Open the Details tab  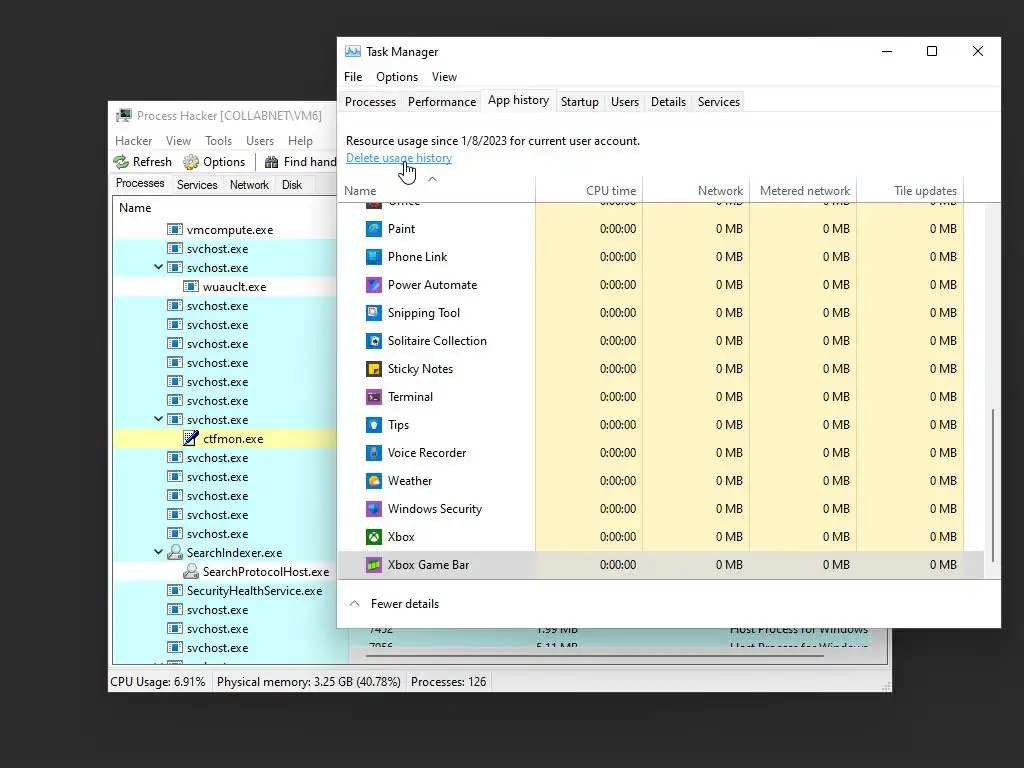click(x=668, y=102)
